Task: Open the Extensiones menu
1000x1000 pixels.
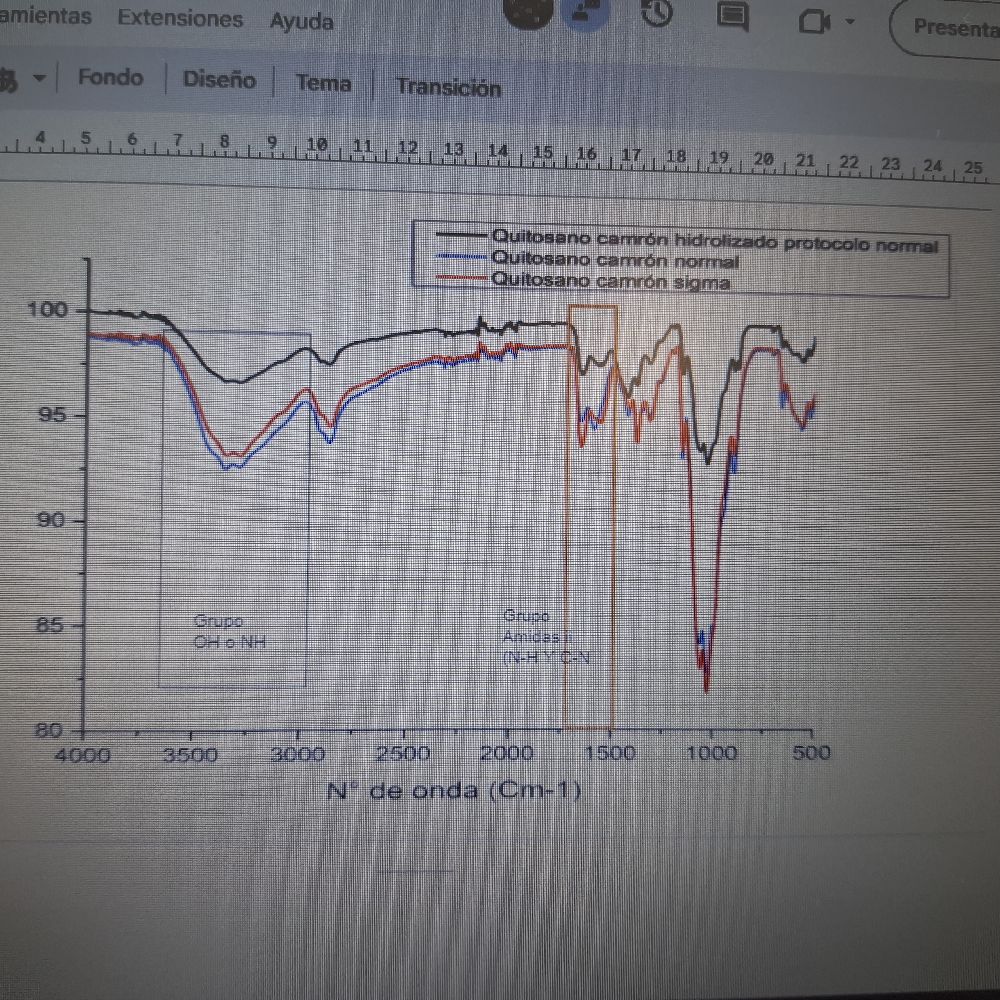Action: 180,18
